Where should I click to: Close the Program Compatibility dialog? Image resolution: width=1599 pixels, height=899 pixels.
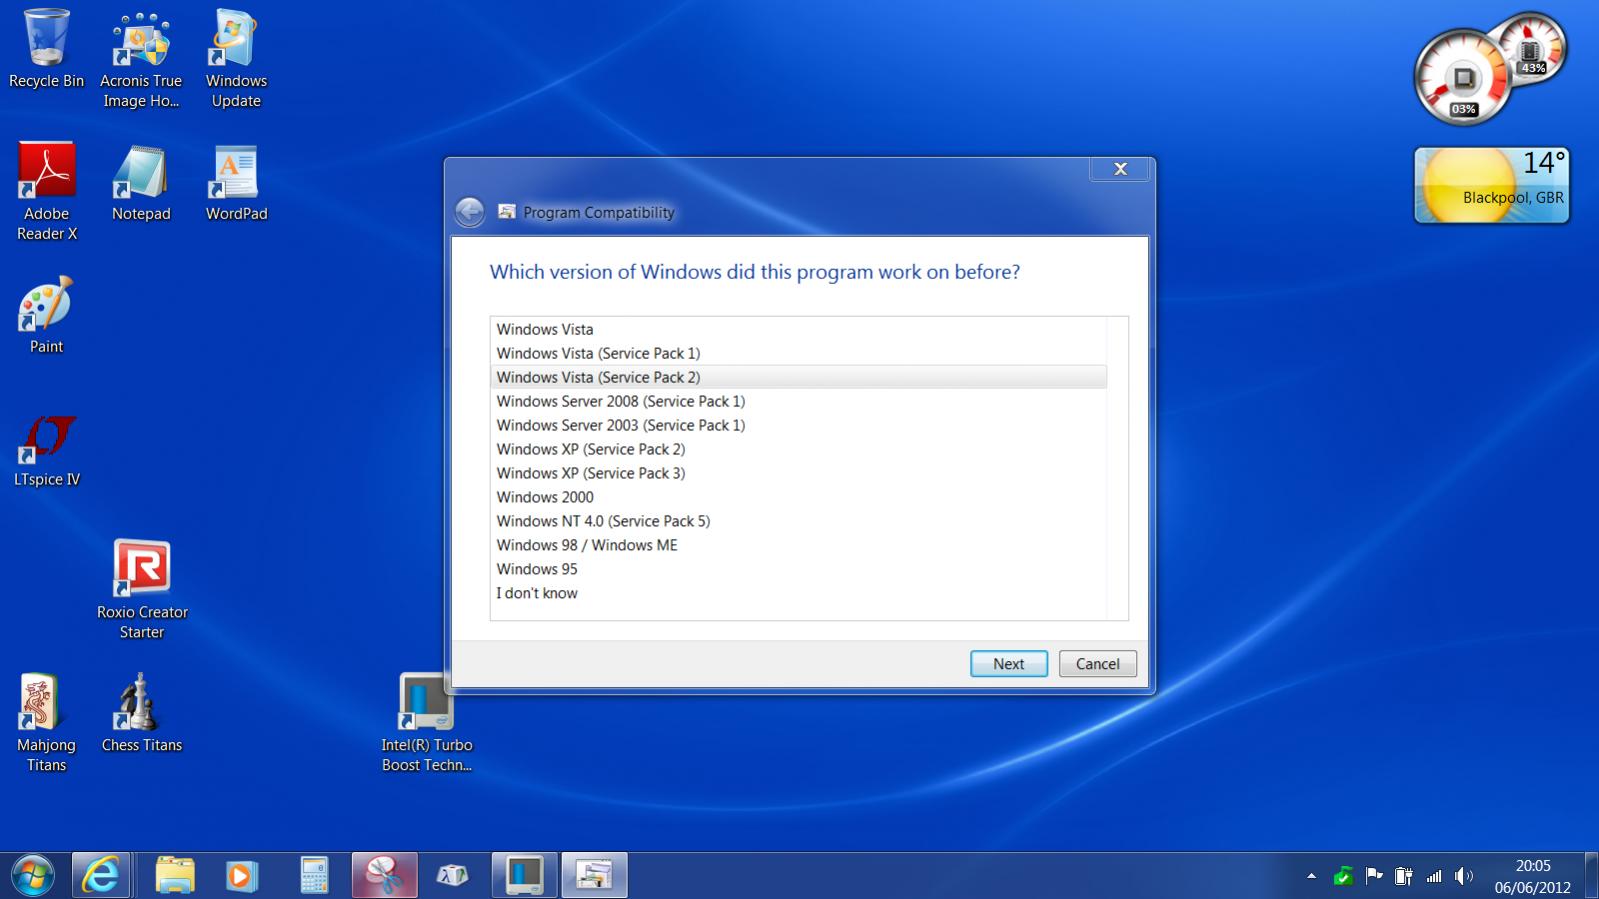click(1120, 169)
